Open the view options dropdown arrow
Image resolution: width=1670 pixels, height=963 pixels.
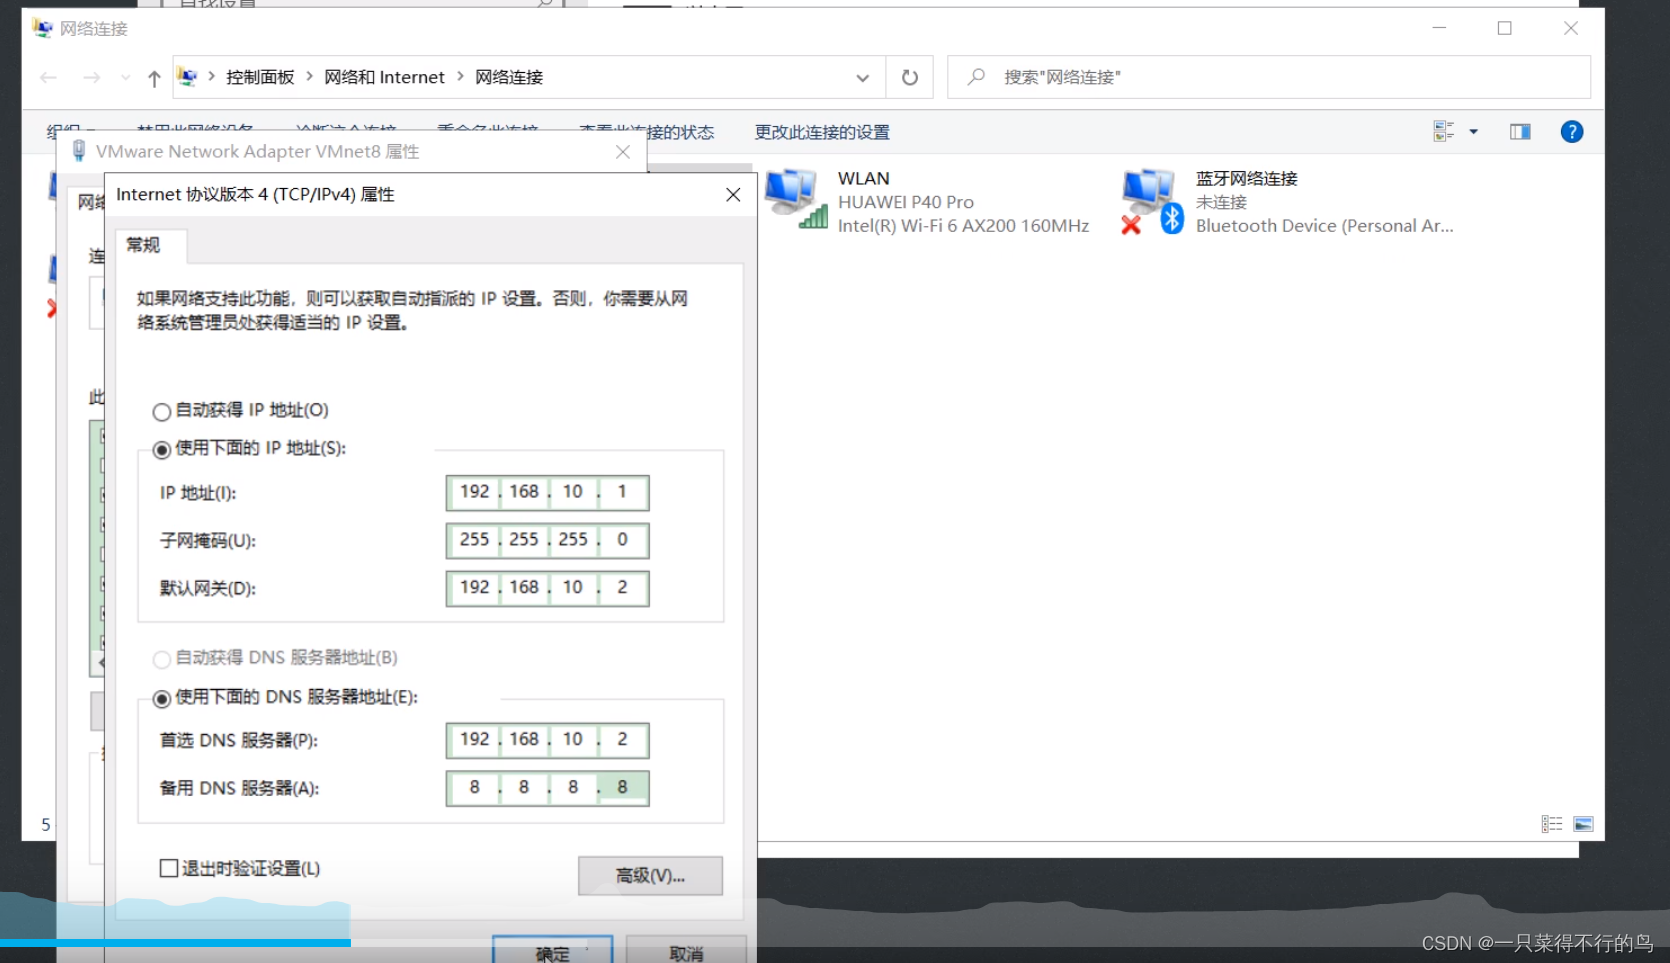pyautogui.click(x=1473, y=132)
